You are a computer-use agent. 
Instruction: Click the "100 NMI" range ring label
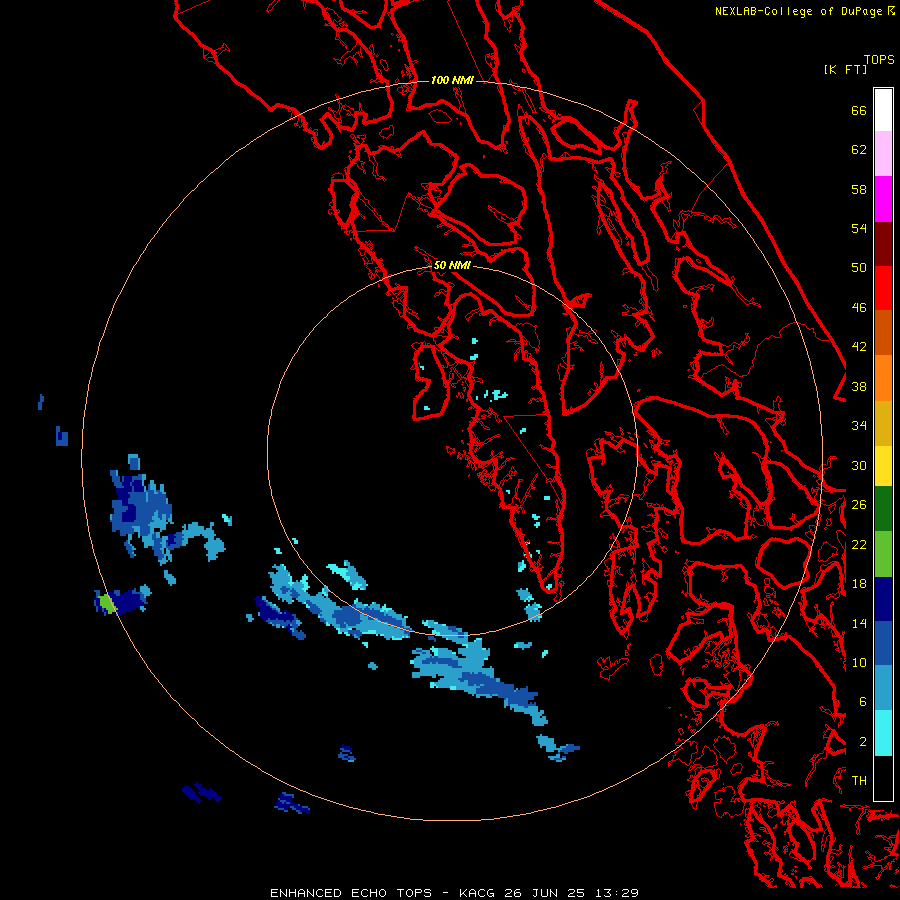[452, 80]
